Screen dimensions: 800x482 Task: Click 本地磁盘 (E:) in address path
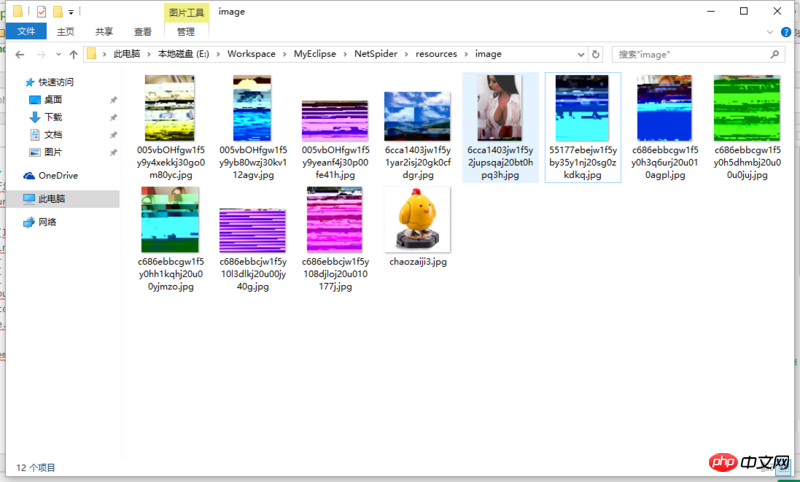pyautogui.click(x=184, y=54)
